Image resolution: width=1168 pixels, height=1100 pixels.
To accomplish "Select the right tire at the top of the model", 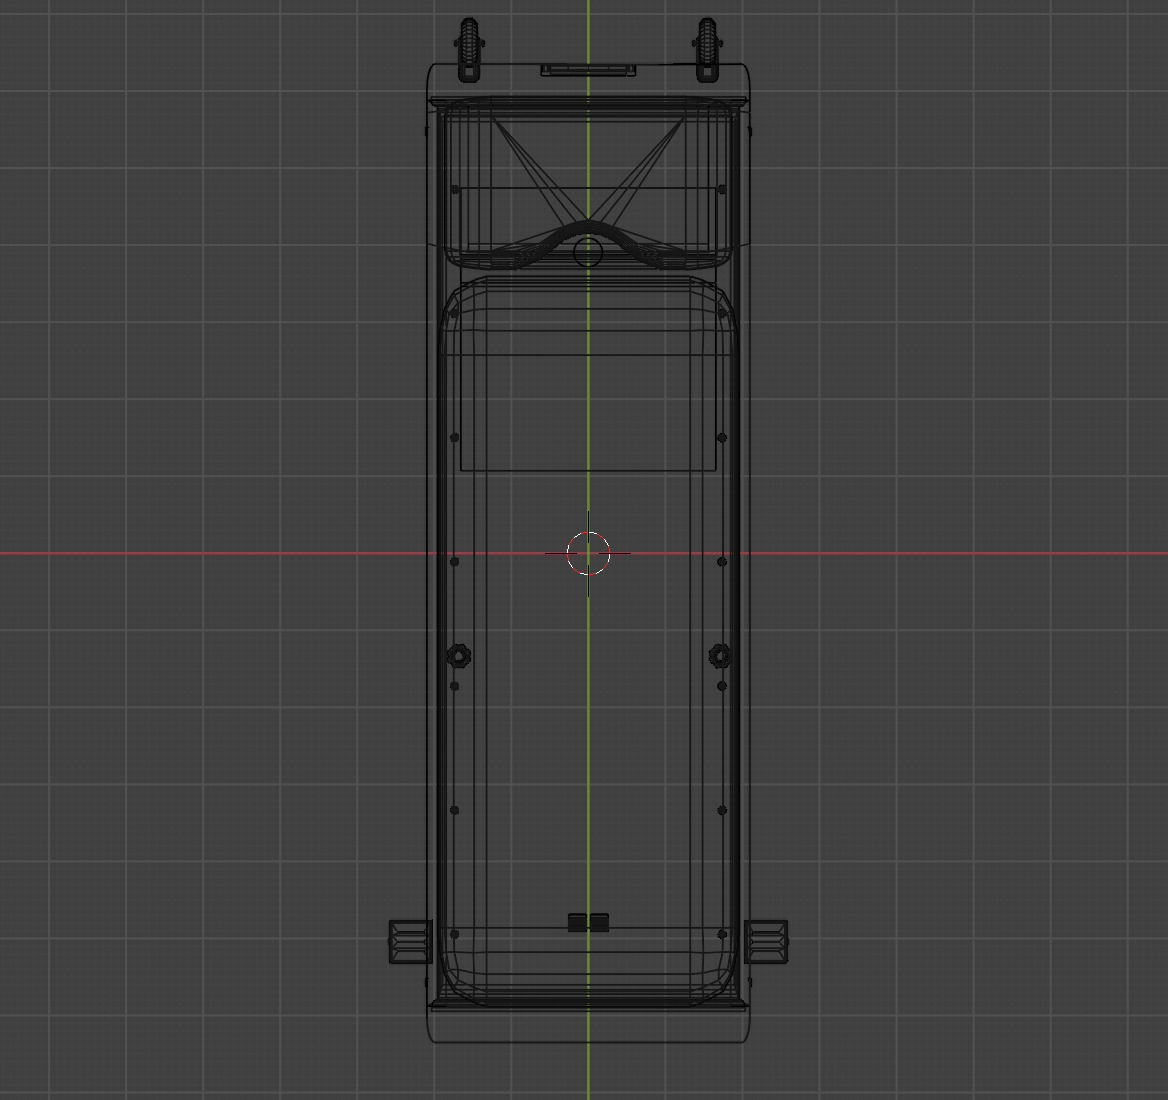I will (x=707, y=49).
